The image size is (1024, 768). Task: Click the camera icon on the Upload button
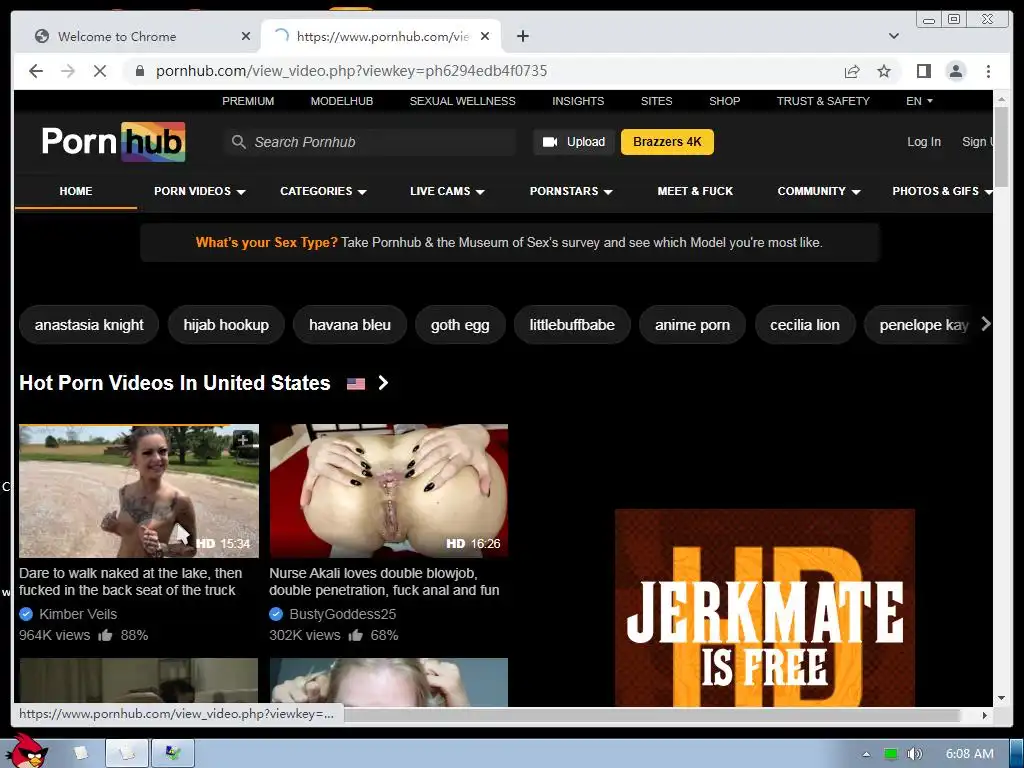(x=550, y=142)
